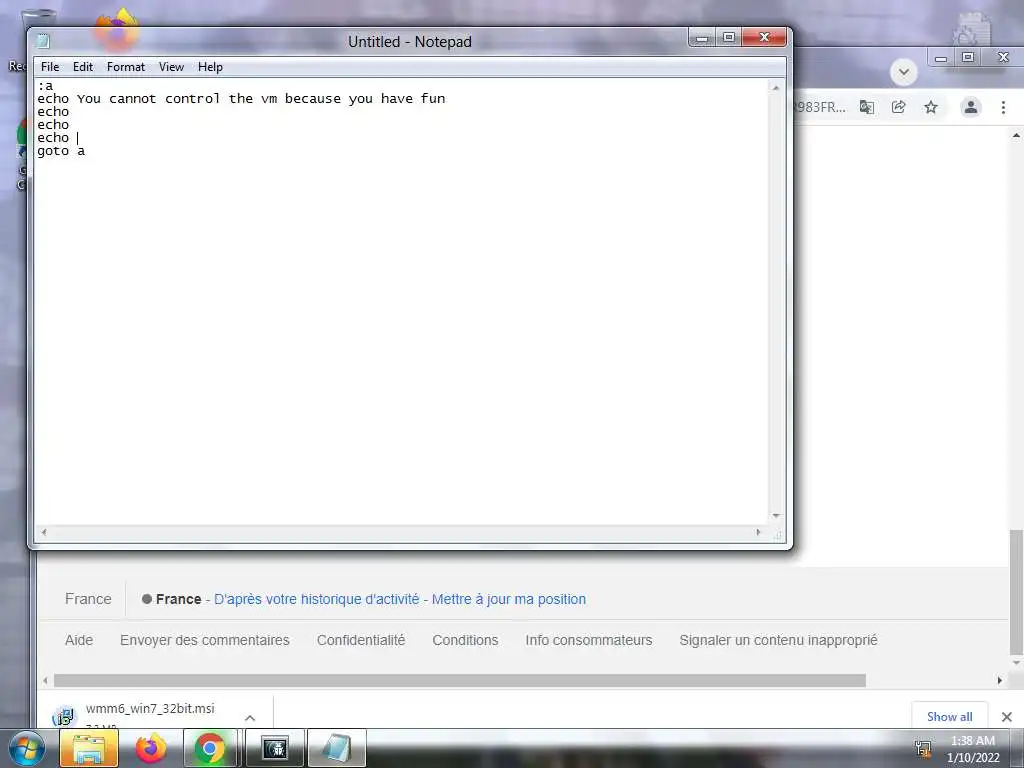Click 'D'après votre historique d'activité' link
This screenshot has height=768, width=1024.
tap(317, 599)
